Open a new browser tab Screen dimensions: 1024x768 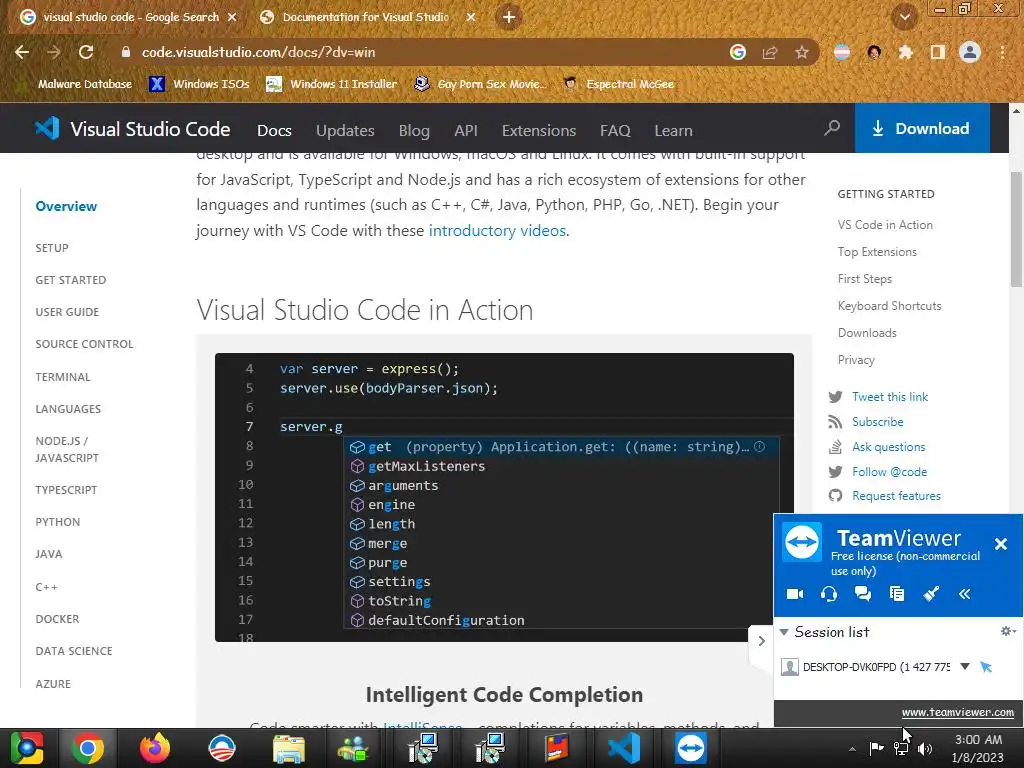509,17
